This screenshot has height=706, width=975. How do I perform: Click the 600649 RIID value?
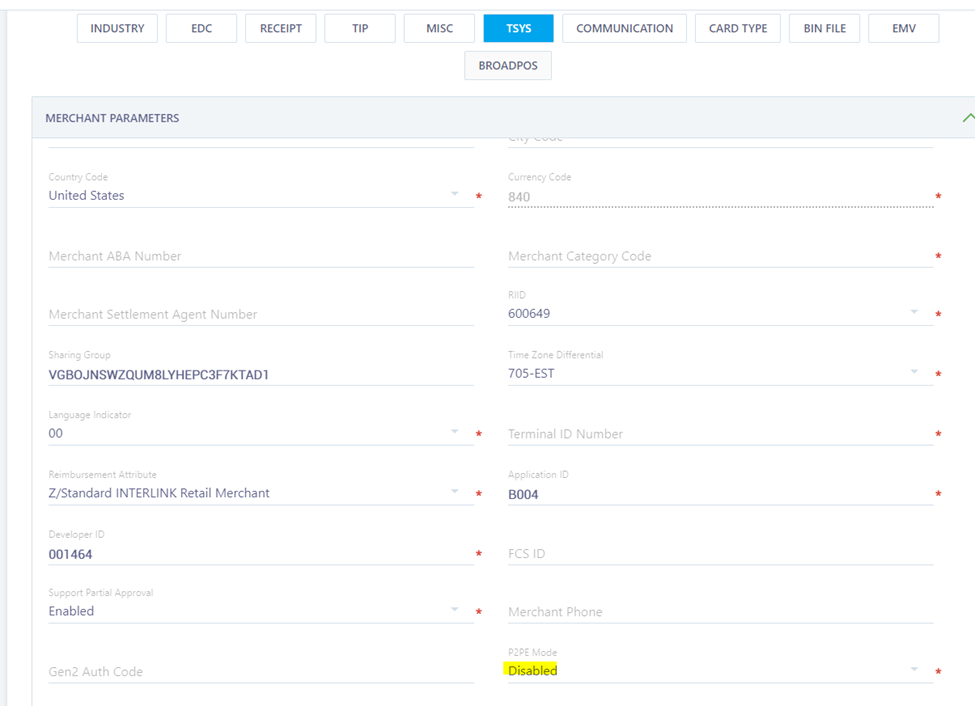click(x=529, y=314)
